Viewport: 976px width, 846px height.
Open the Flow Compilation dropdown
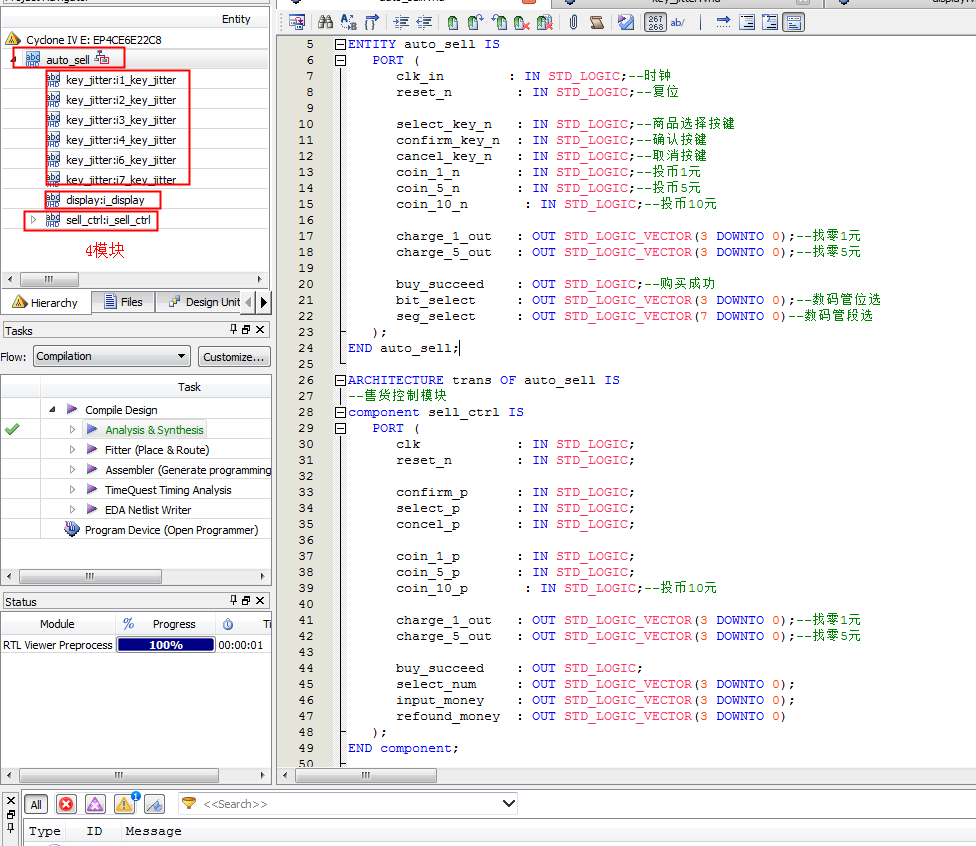[181, 356]
